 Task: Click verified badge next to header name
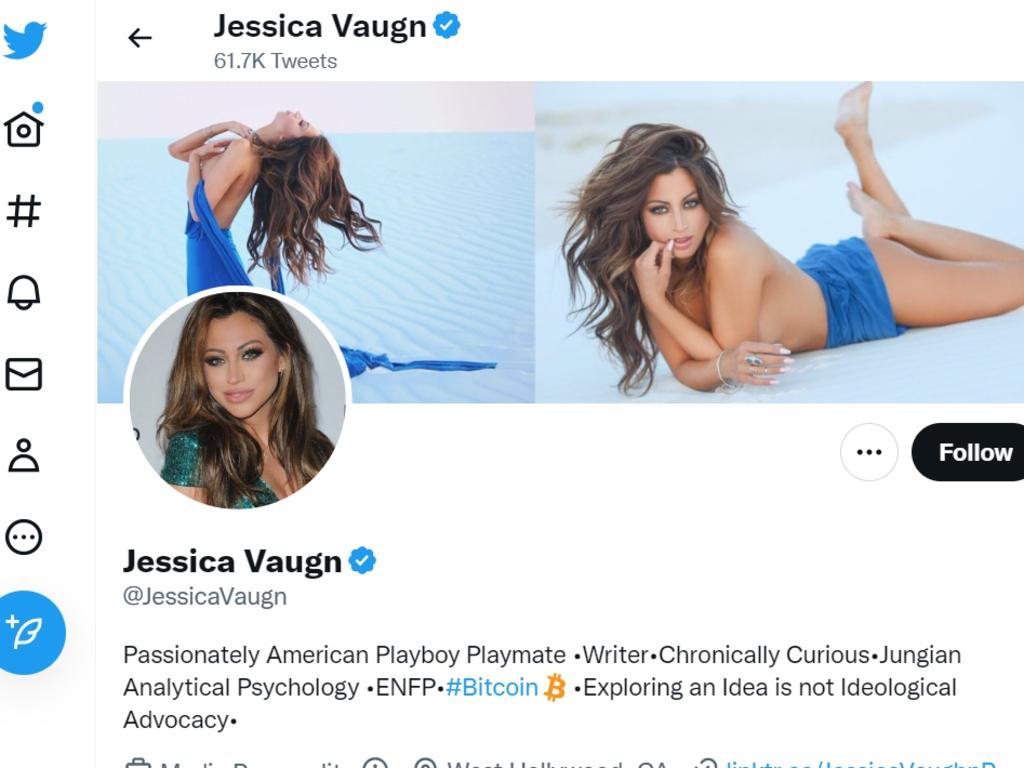(447, 25)
